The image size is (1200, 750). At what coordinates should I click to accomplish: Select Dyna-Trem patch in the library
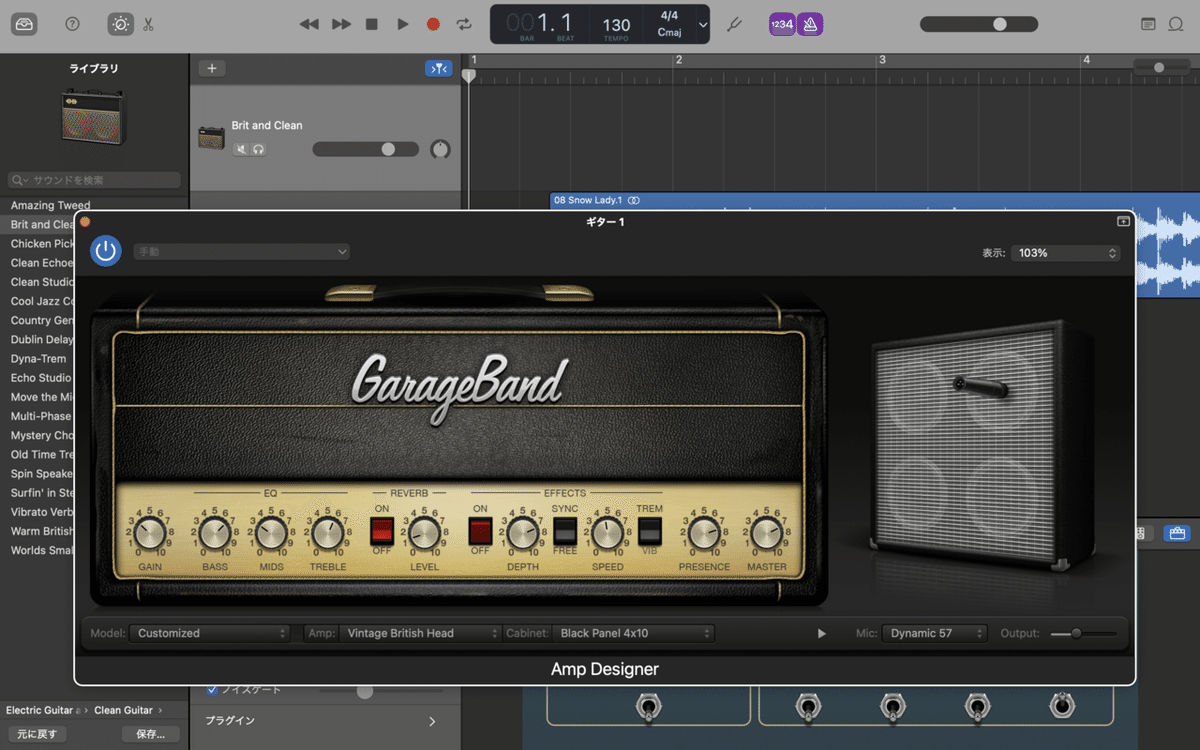pyautogui.click(x=38, y=358)
